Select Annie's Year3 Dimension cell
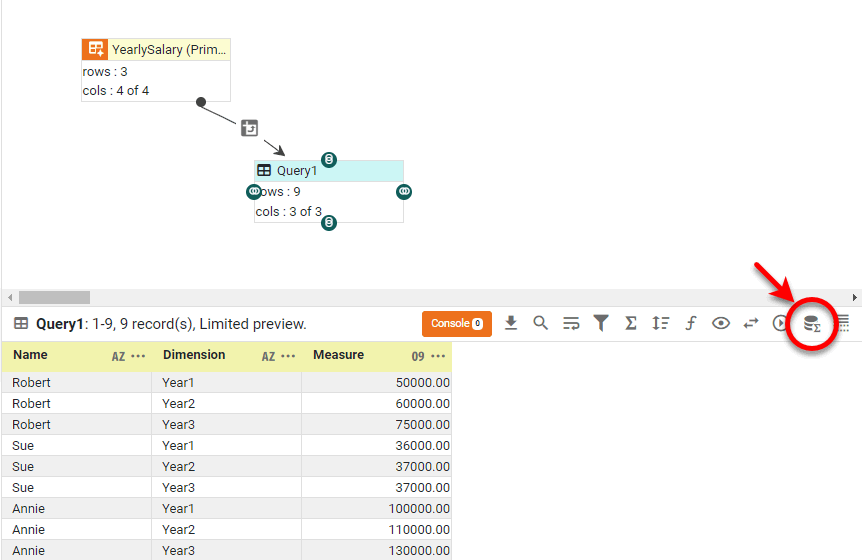Viewport: 862px width, 560px height. [x=226, y=550]
